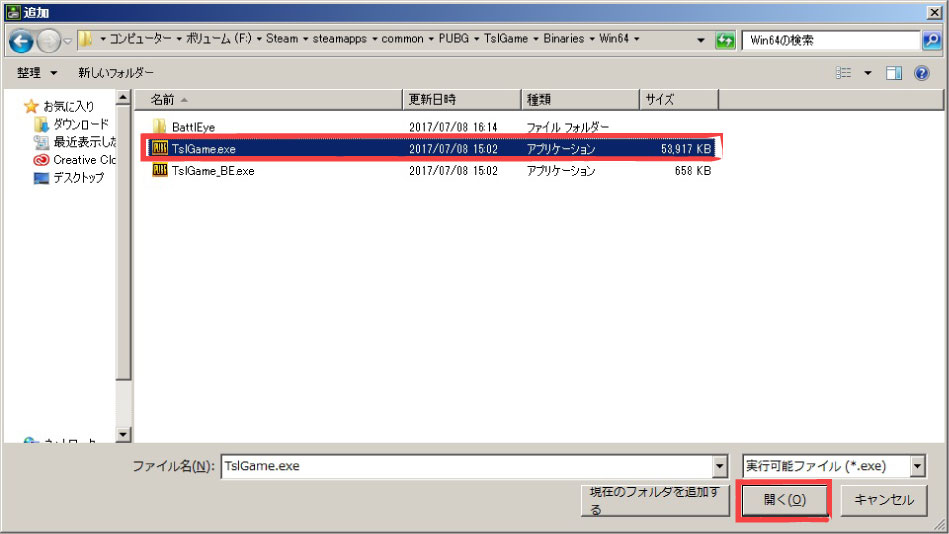Screen dimensions: 949x534
Task: Open デスクトップ in navigation pane
Action: [x=79, y=178]
